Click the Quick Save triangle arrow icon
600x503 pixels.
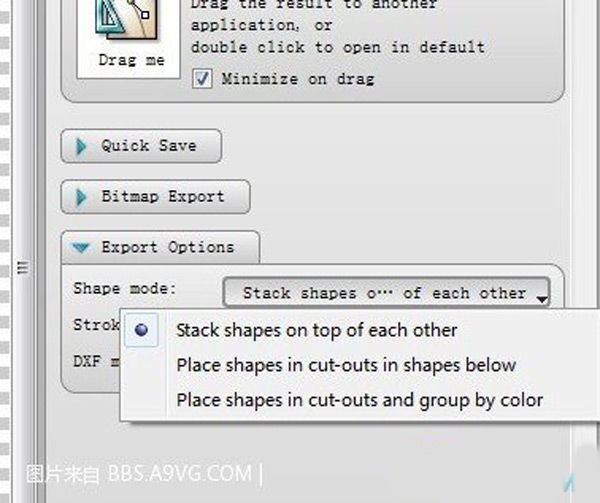81,146
